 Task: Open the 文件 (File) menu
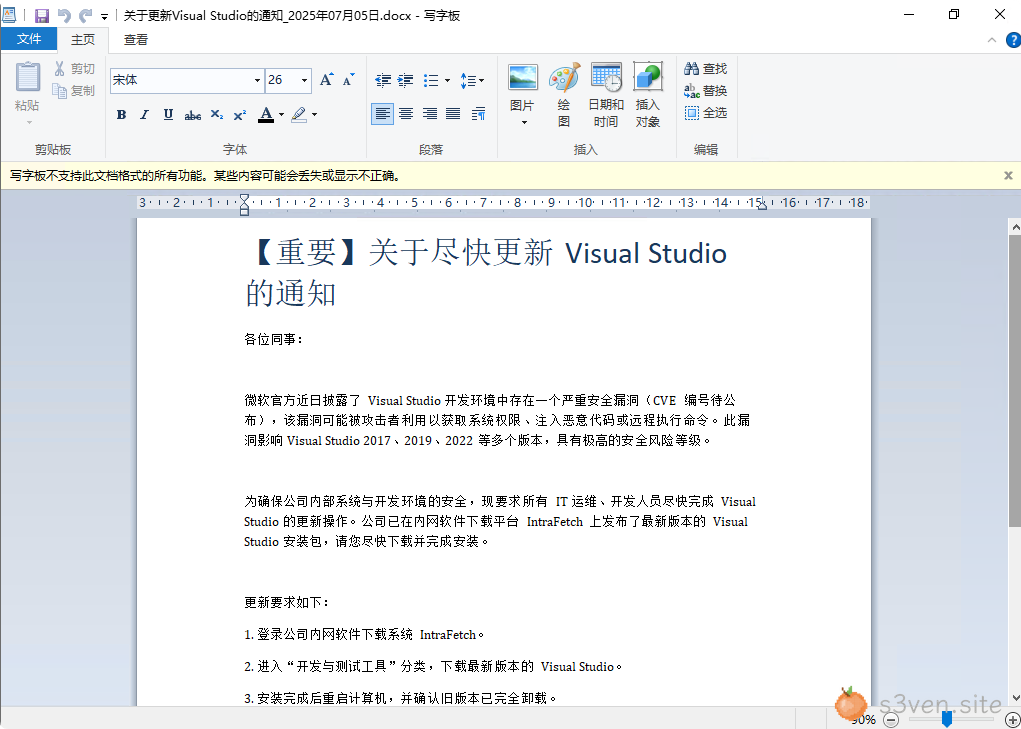[x=29, y=39]
